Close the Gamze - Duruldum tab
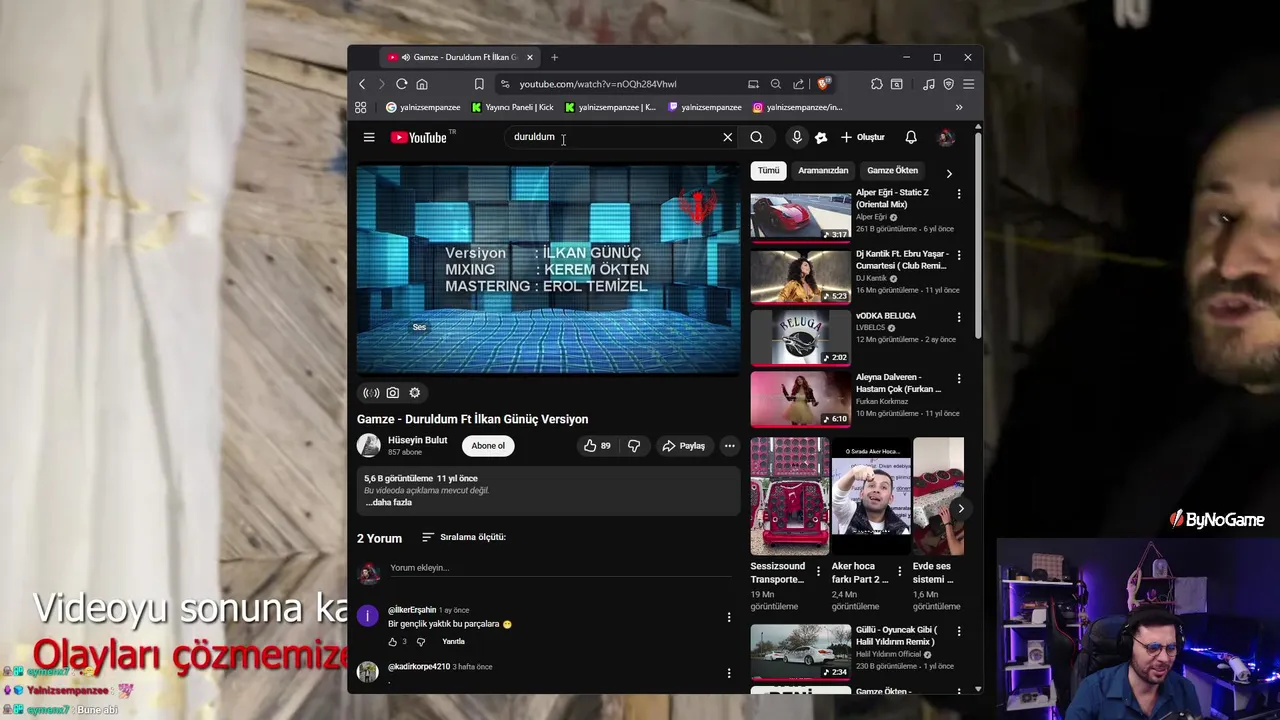This screenshot has width=1280, height=720. [530, 57]
